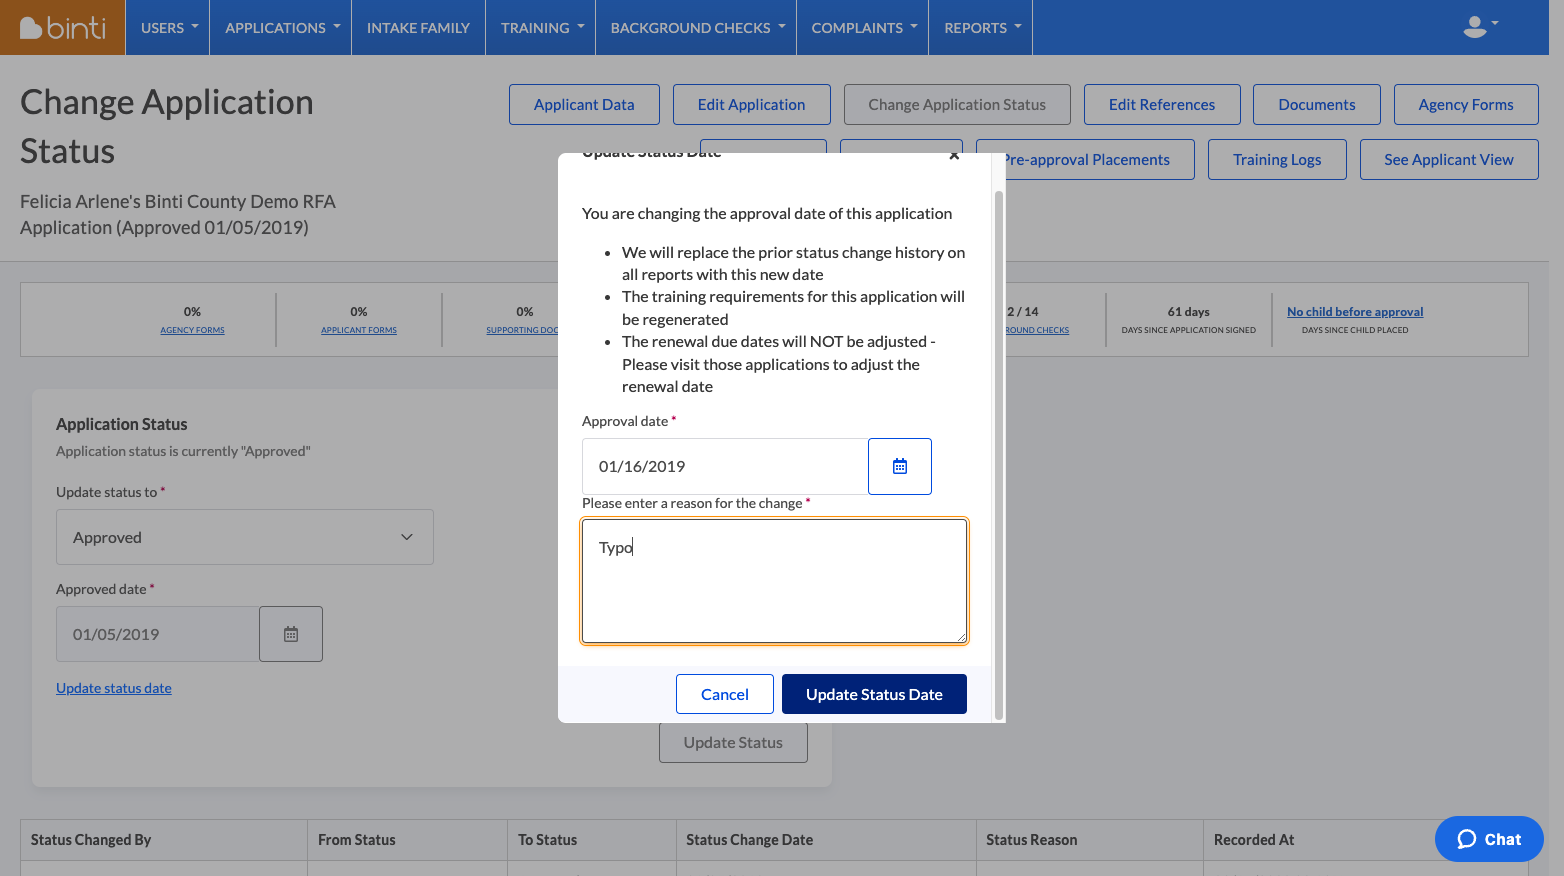Viewport: 1564px width, 876px height.
Task: Open Agency Forms
Action: [1466, 105]
